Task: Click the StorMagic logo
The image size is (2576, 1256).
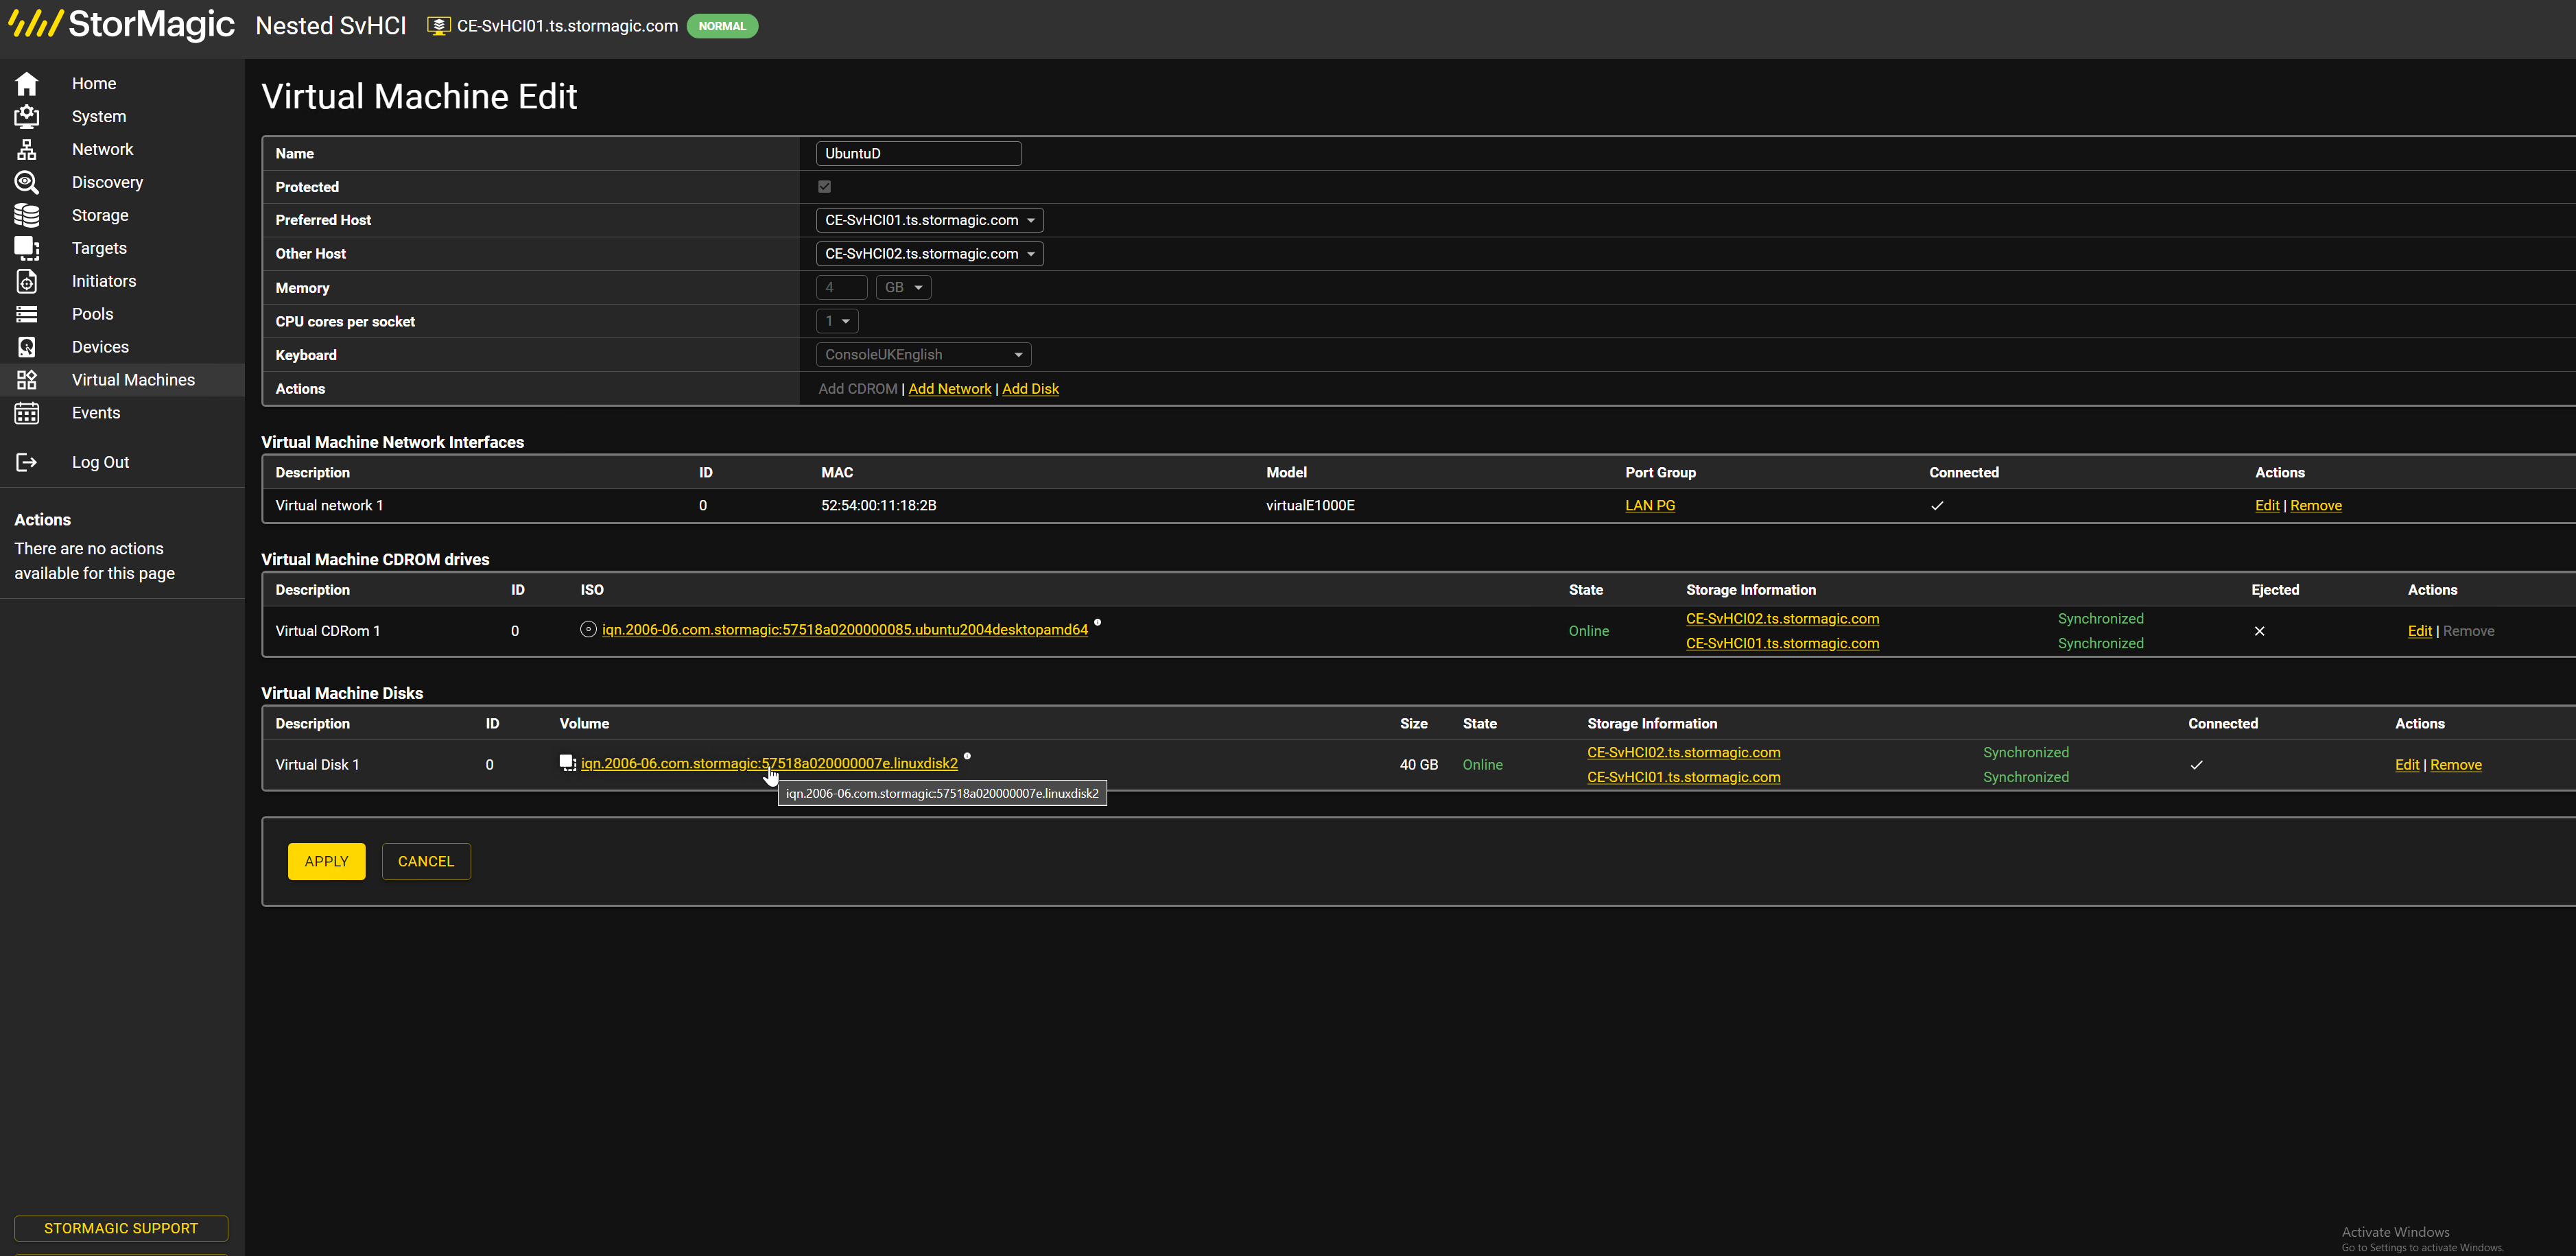Action: pyautogui.click(x=121, y=24)
